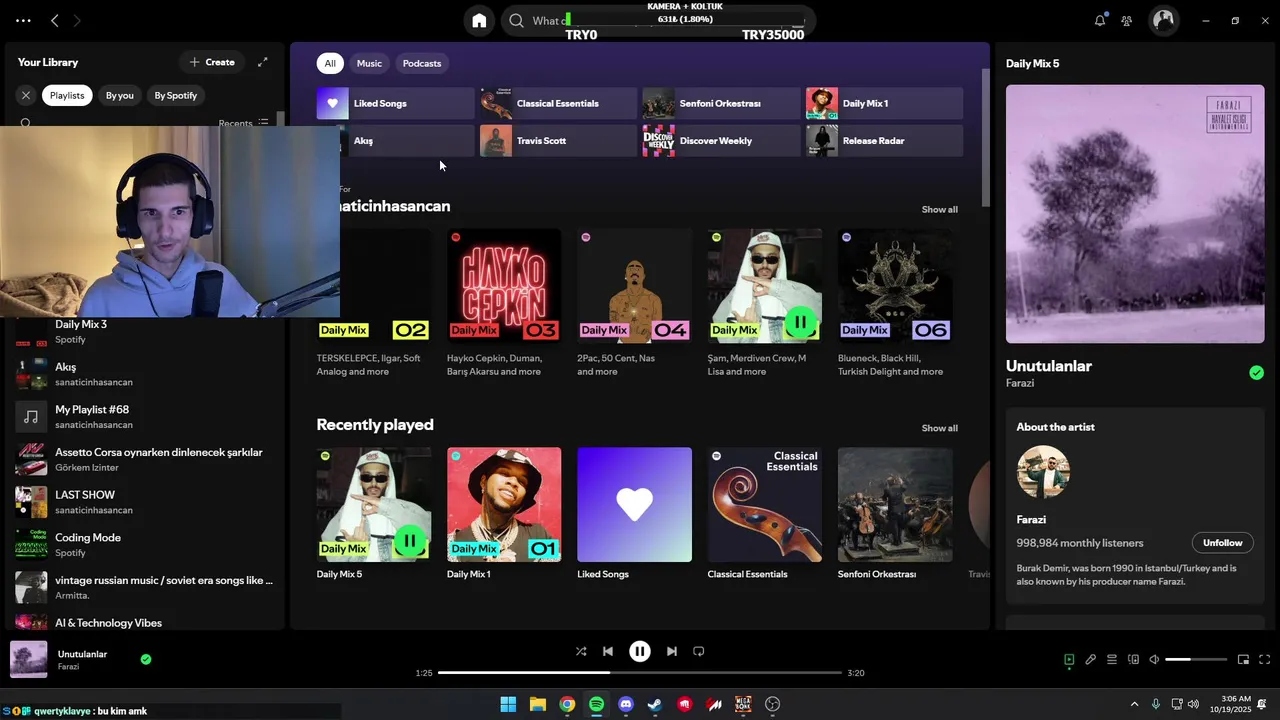Toggle repeat mode
Viewport: 1280px width, 720px height.
(699, 651)
